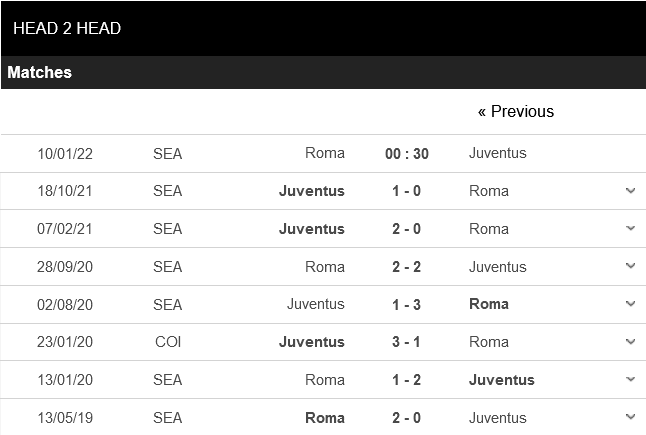Viewport: 646px width, 435px height.
Task: Expand the 28/09/20 Roma 2-2 Juventus match
Action: (630, 266)
